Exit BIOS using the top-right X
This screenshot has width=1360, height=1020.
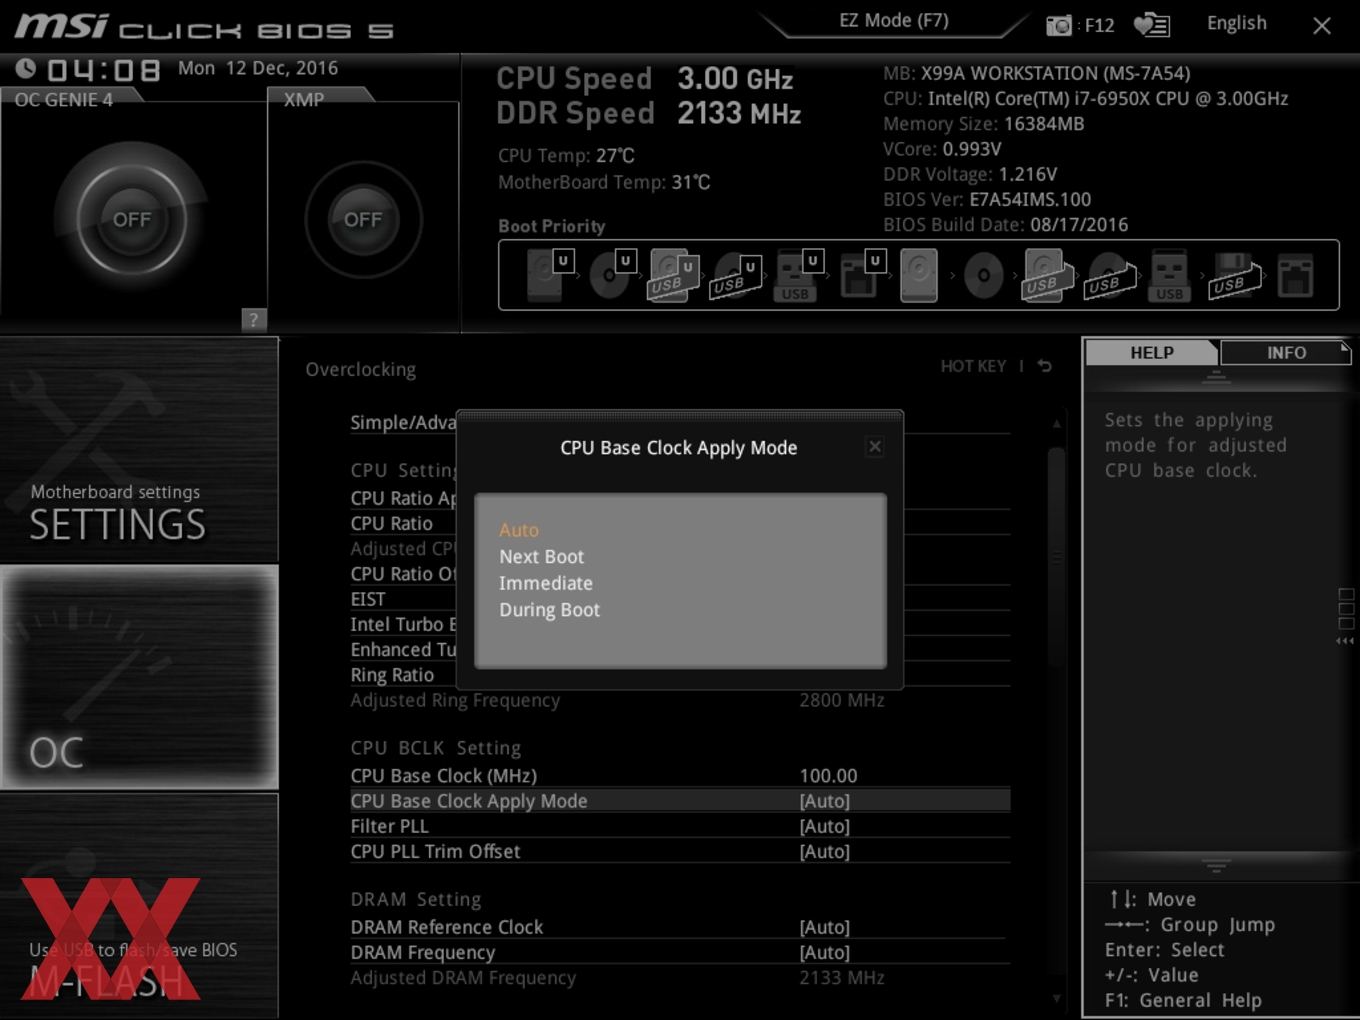pyautogui.click(x=1322, y=26)
